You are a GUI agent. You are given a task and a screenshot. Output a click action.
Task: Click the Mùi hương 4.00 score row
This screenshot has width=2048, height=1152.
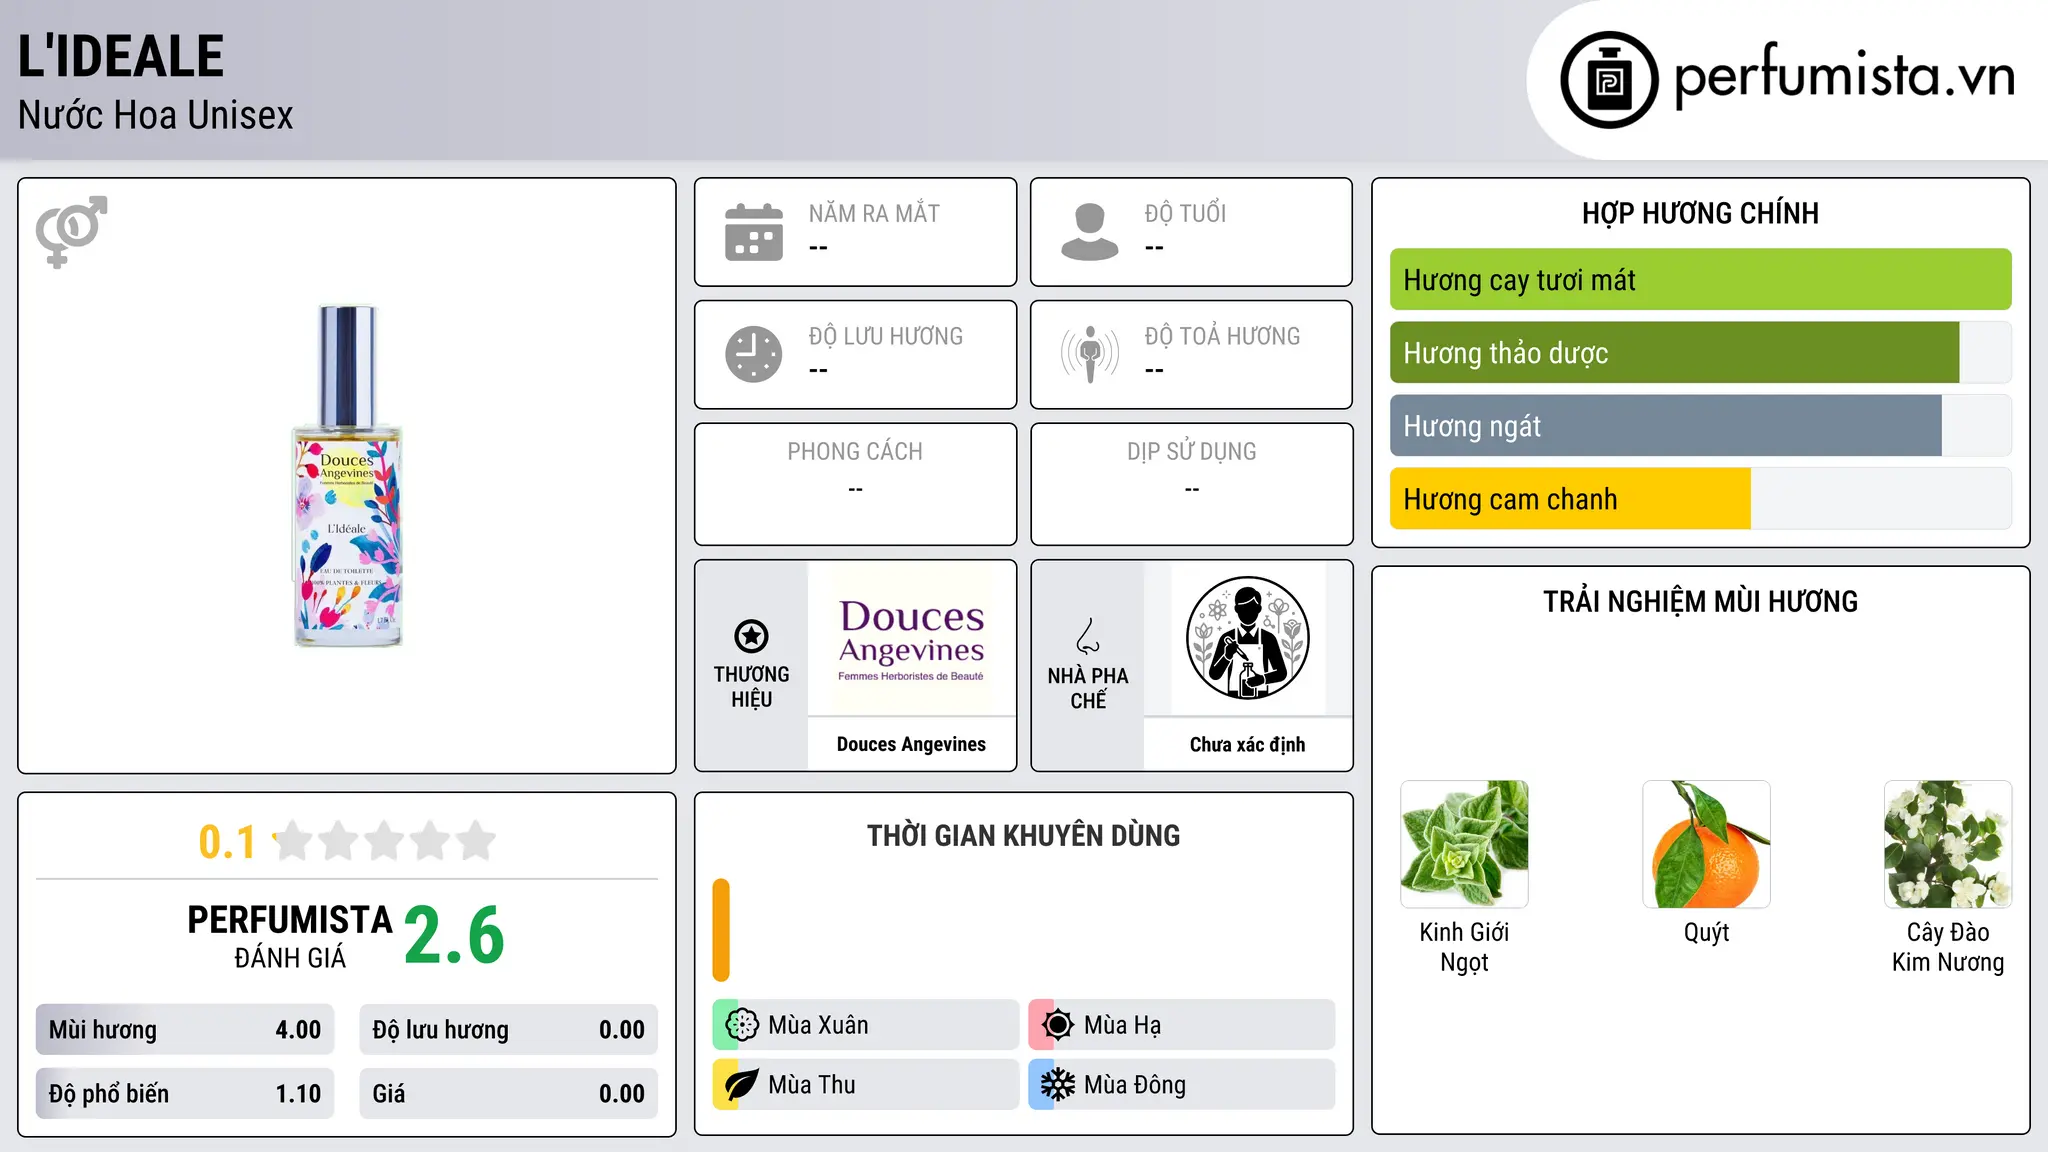(185, 1030)
